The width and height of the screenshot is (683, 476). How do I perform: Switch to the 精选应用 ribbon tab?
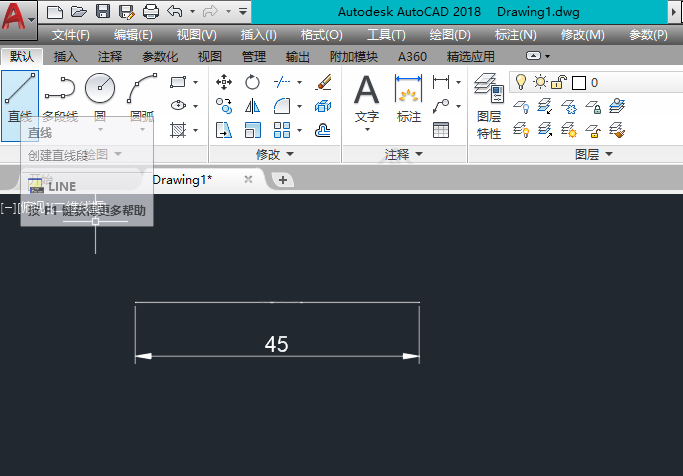point(471,57)
